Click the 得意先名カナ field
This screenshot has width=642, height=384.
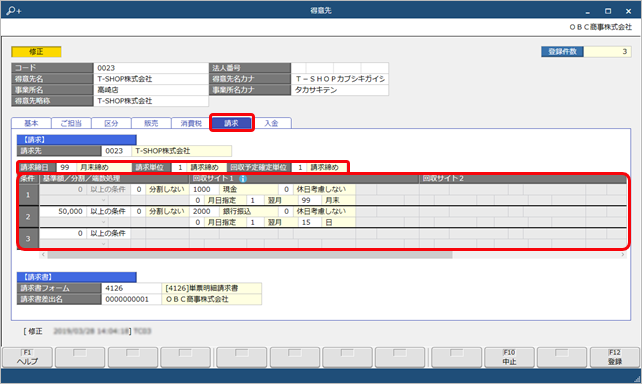(339, 79)
